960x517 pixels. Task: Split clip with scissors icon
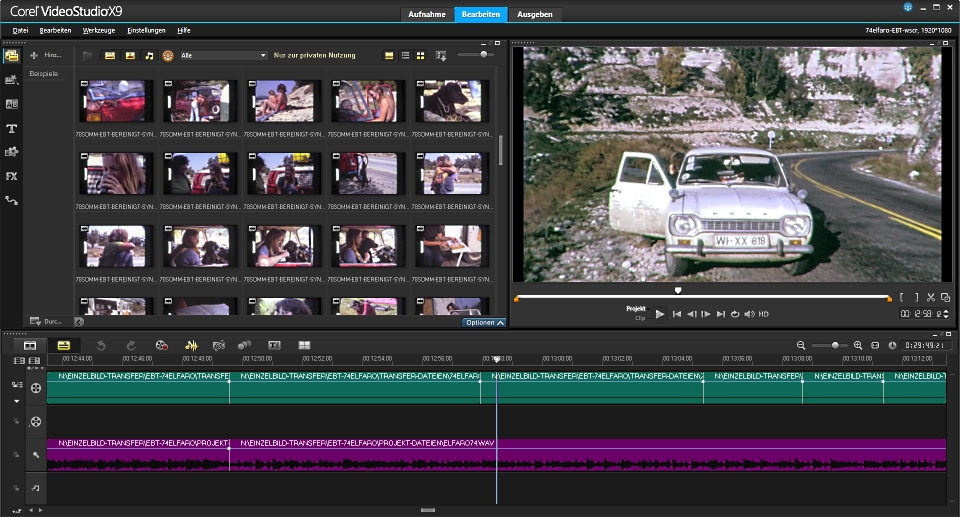(931, 298)
